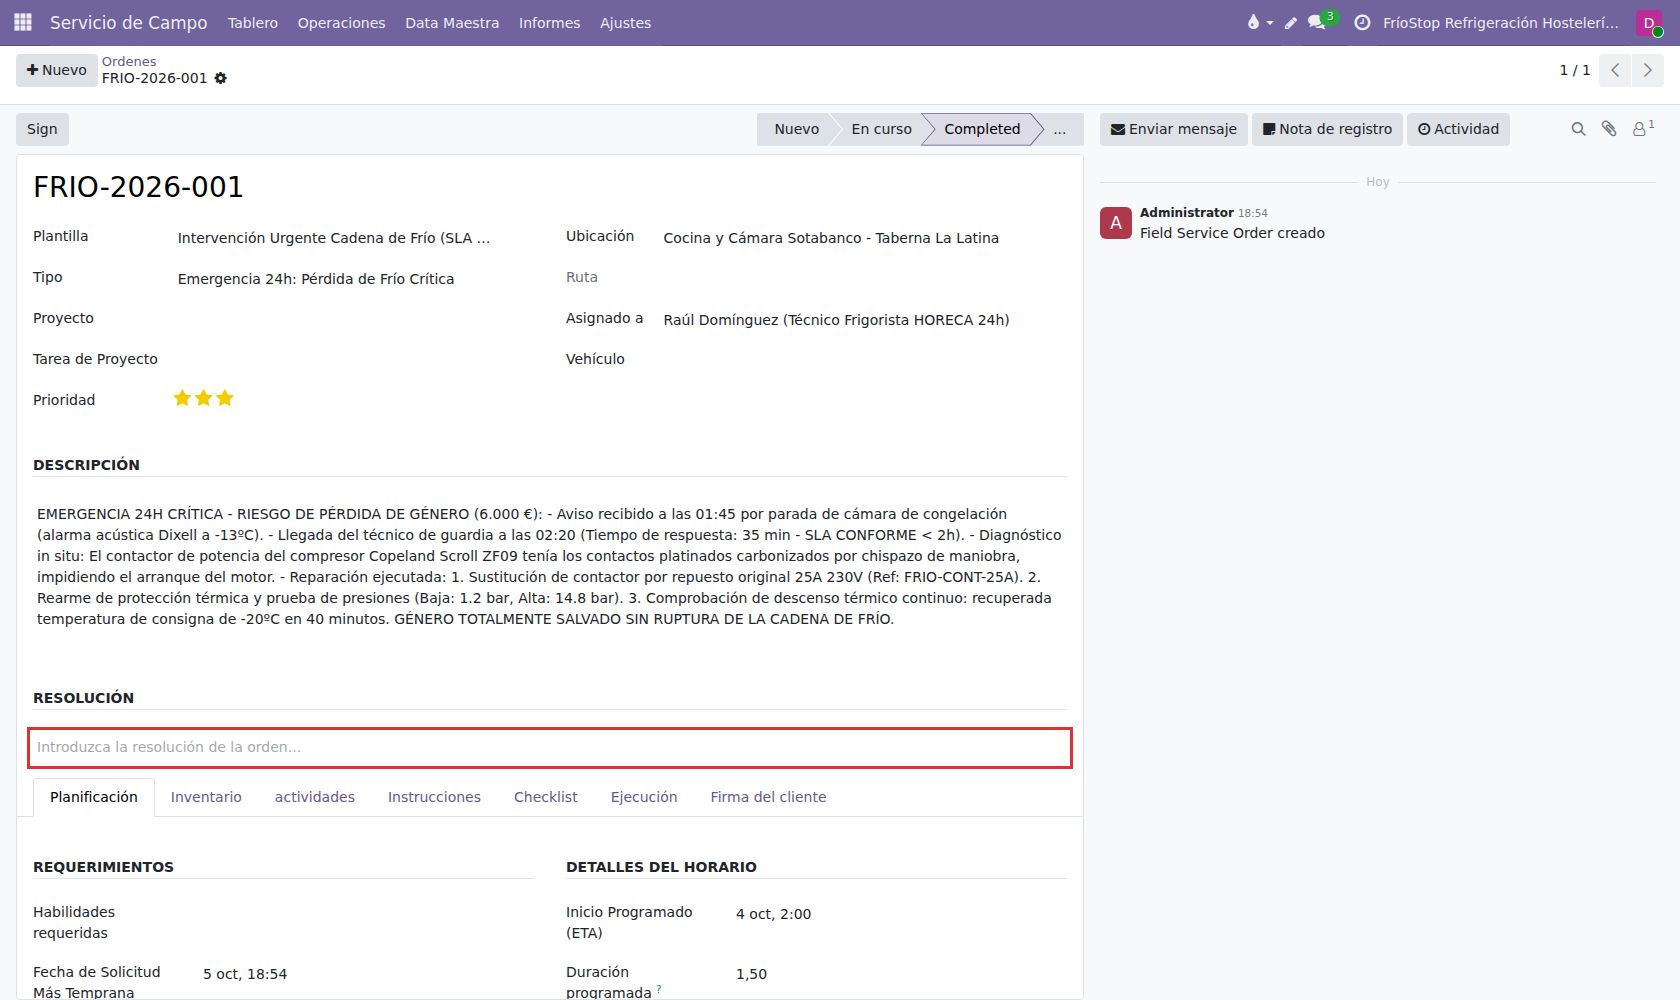Open the Firma del cliente tab
This screenshot has height=1000, width=1680.
click(768, 797)
